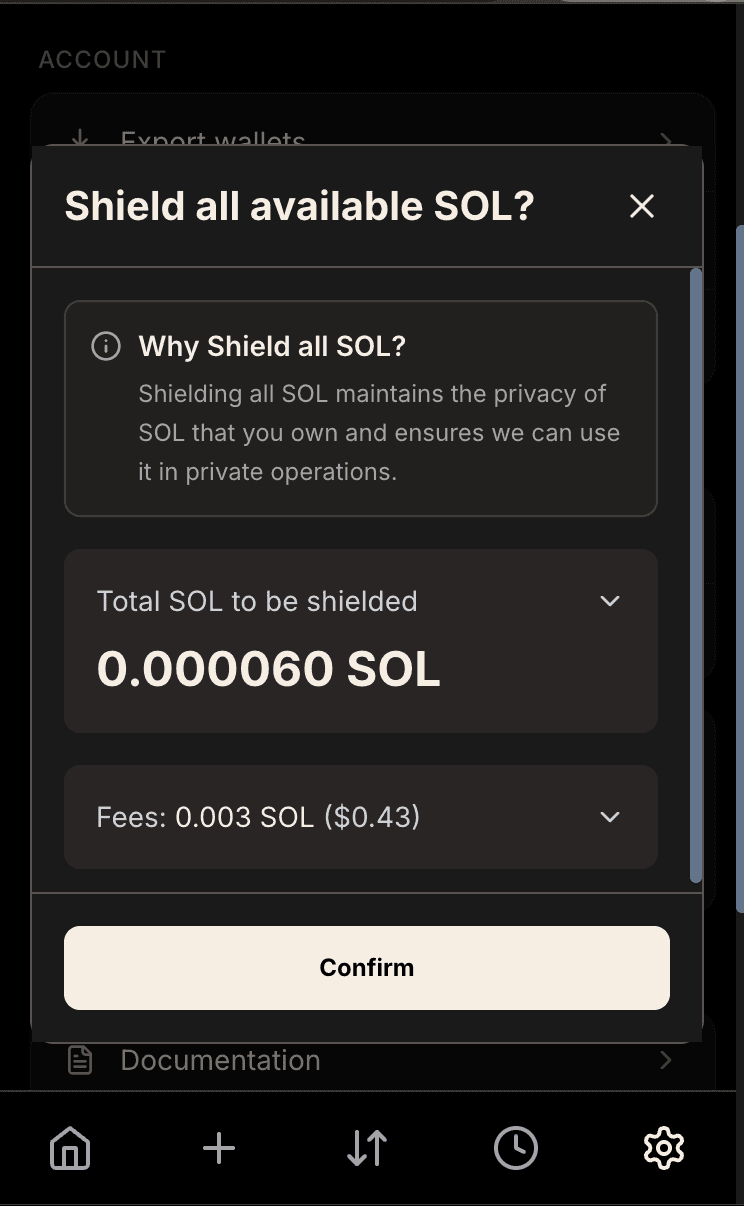Dismiss the shield dialog with the X
744x1206 pixels.
641,206
